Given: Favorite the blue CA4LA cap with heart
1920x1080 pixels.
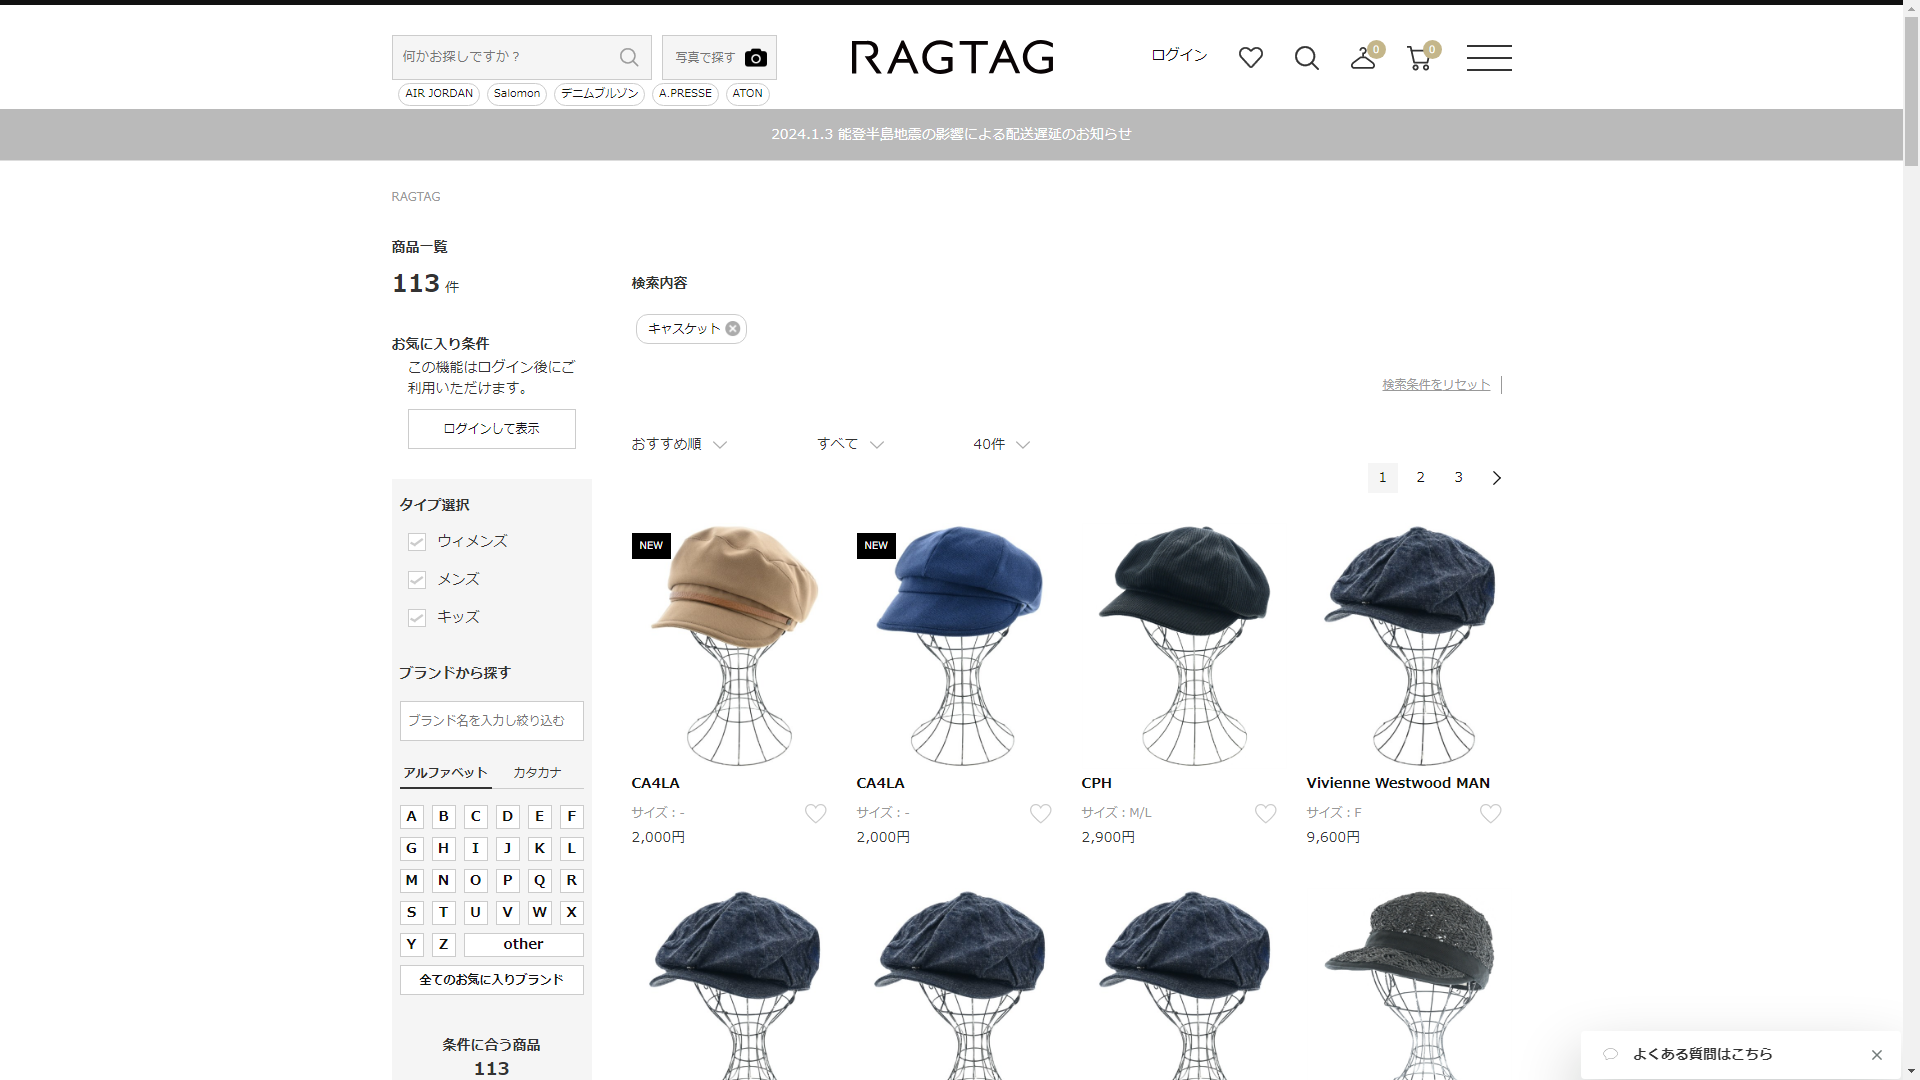Looking at the screenshot, I should coord(1041,813).
